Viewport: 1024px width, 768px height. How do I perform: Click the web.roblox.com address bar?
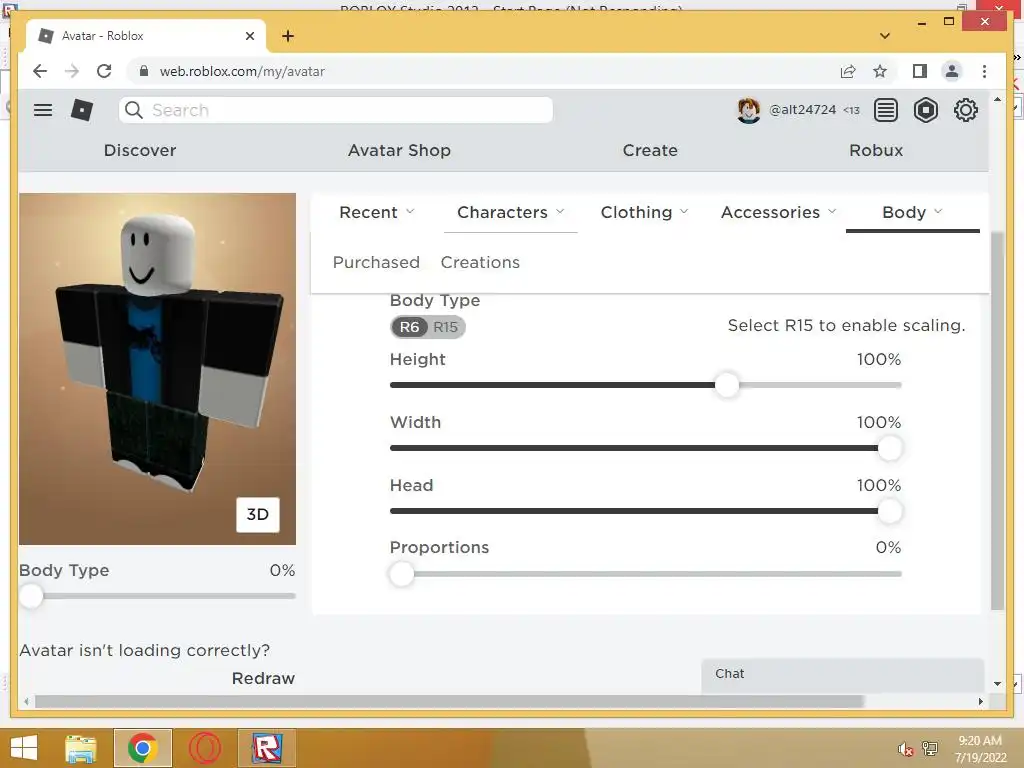pyautogui.click(x=483, y=71)
